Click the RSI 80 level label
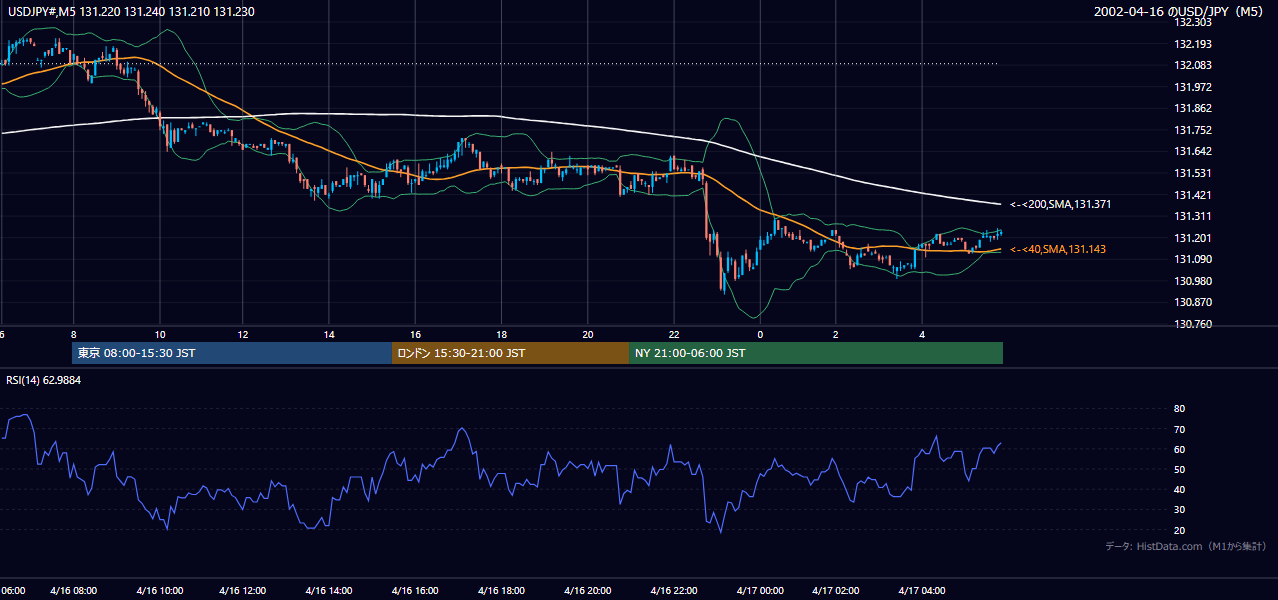This screenshot has width=1278, height=600. (x=1179, y=409)
